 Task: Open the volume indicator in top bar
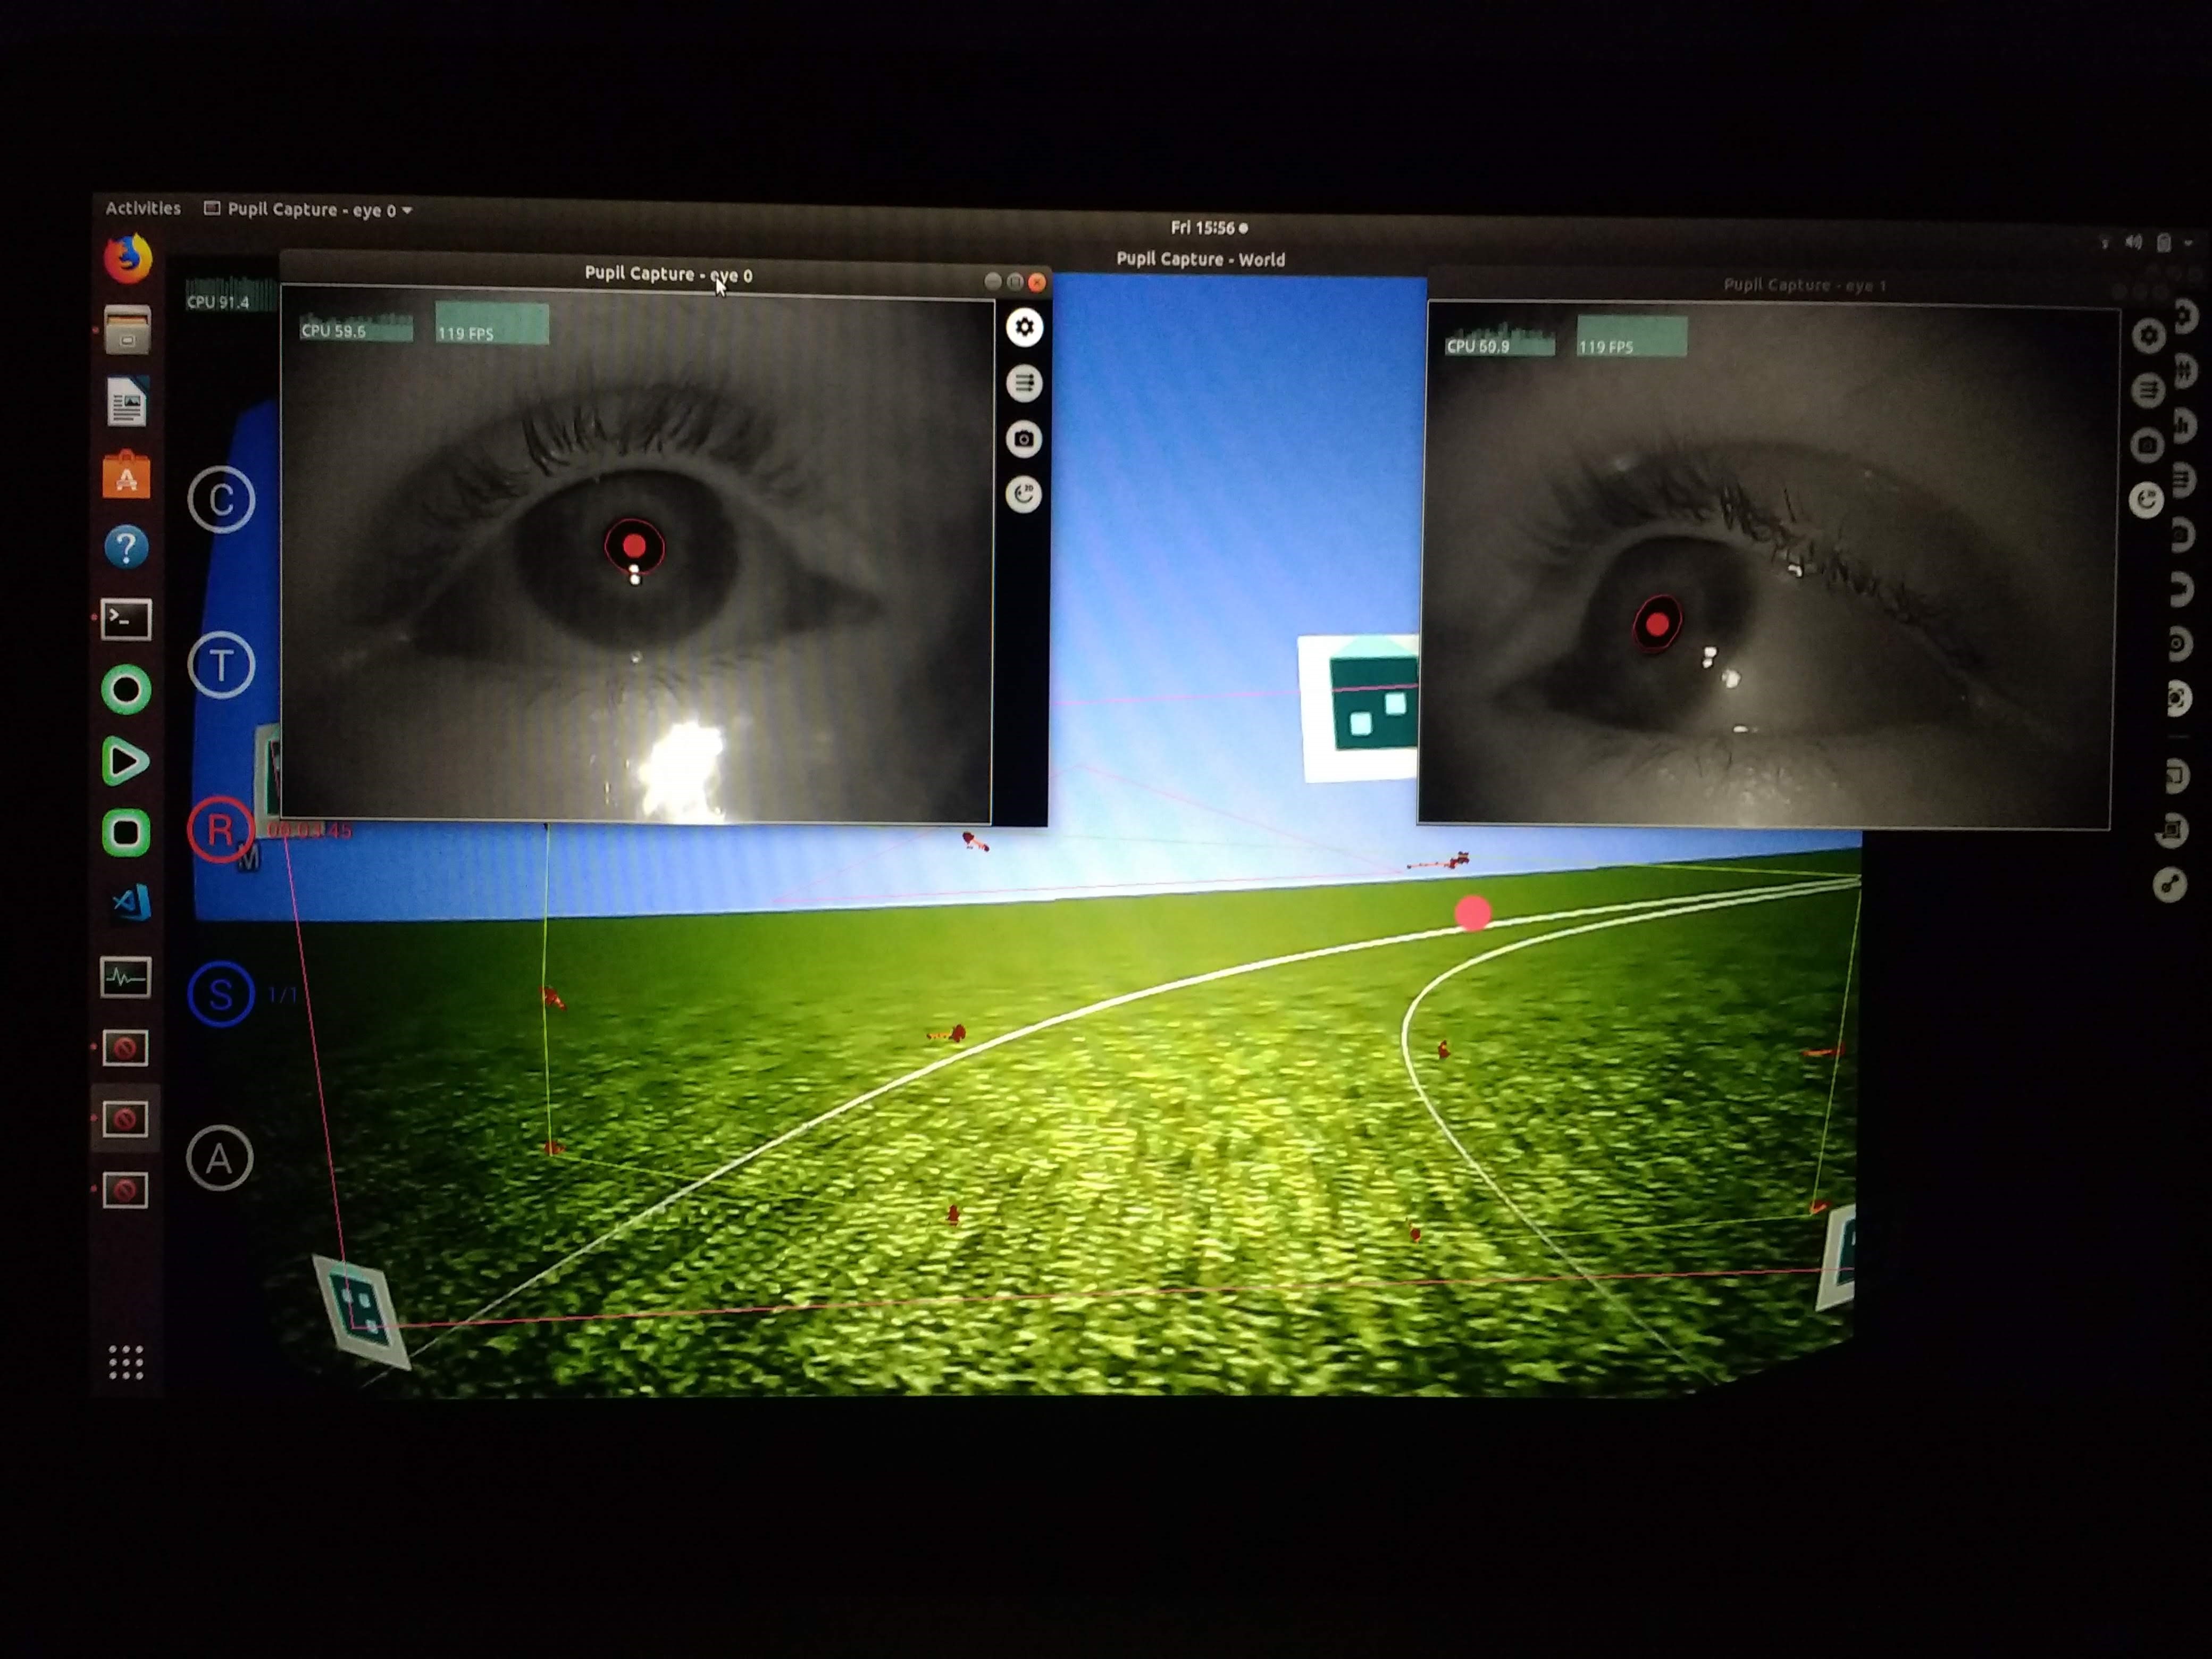2133,242
